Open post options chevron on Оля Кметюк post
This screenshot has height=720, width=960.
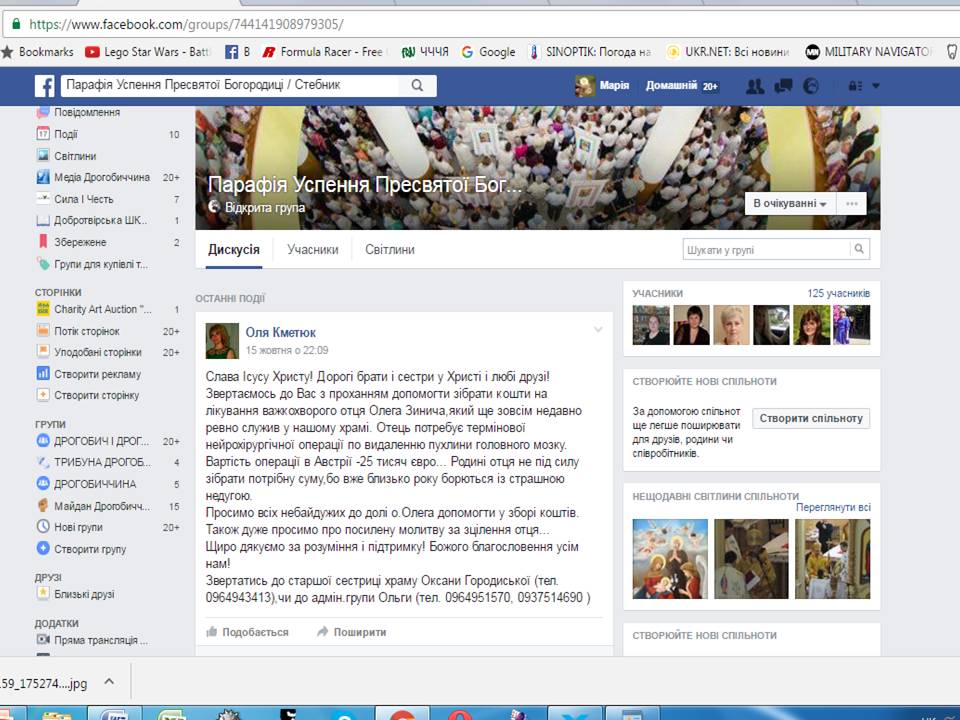click(x=598, y=330)
